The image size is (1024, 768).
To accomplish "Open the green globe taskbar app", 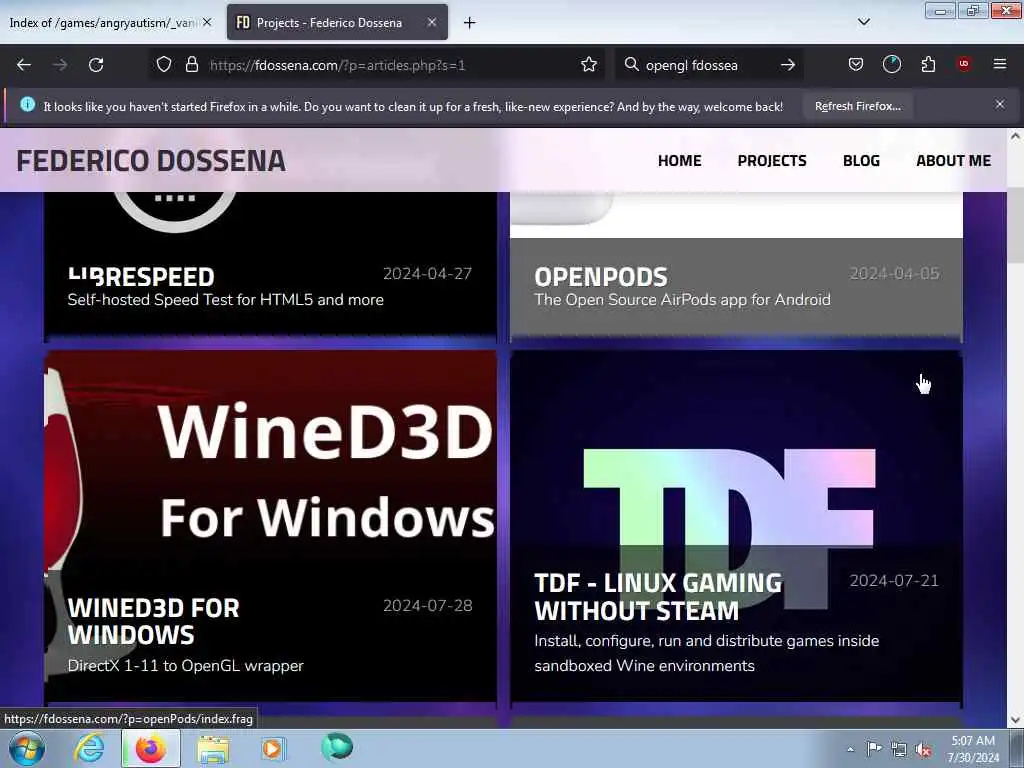I will tap(337, 746).
